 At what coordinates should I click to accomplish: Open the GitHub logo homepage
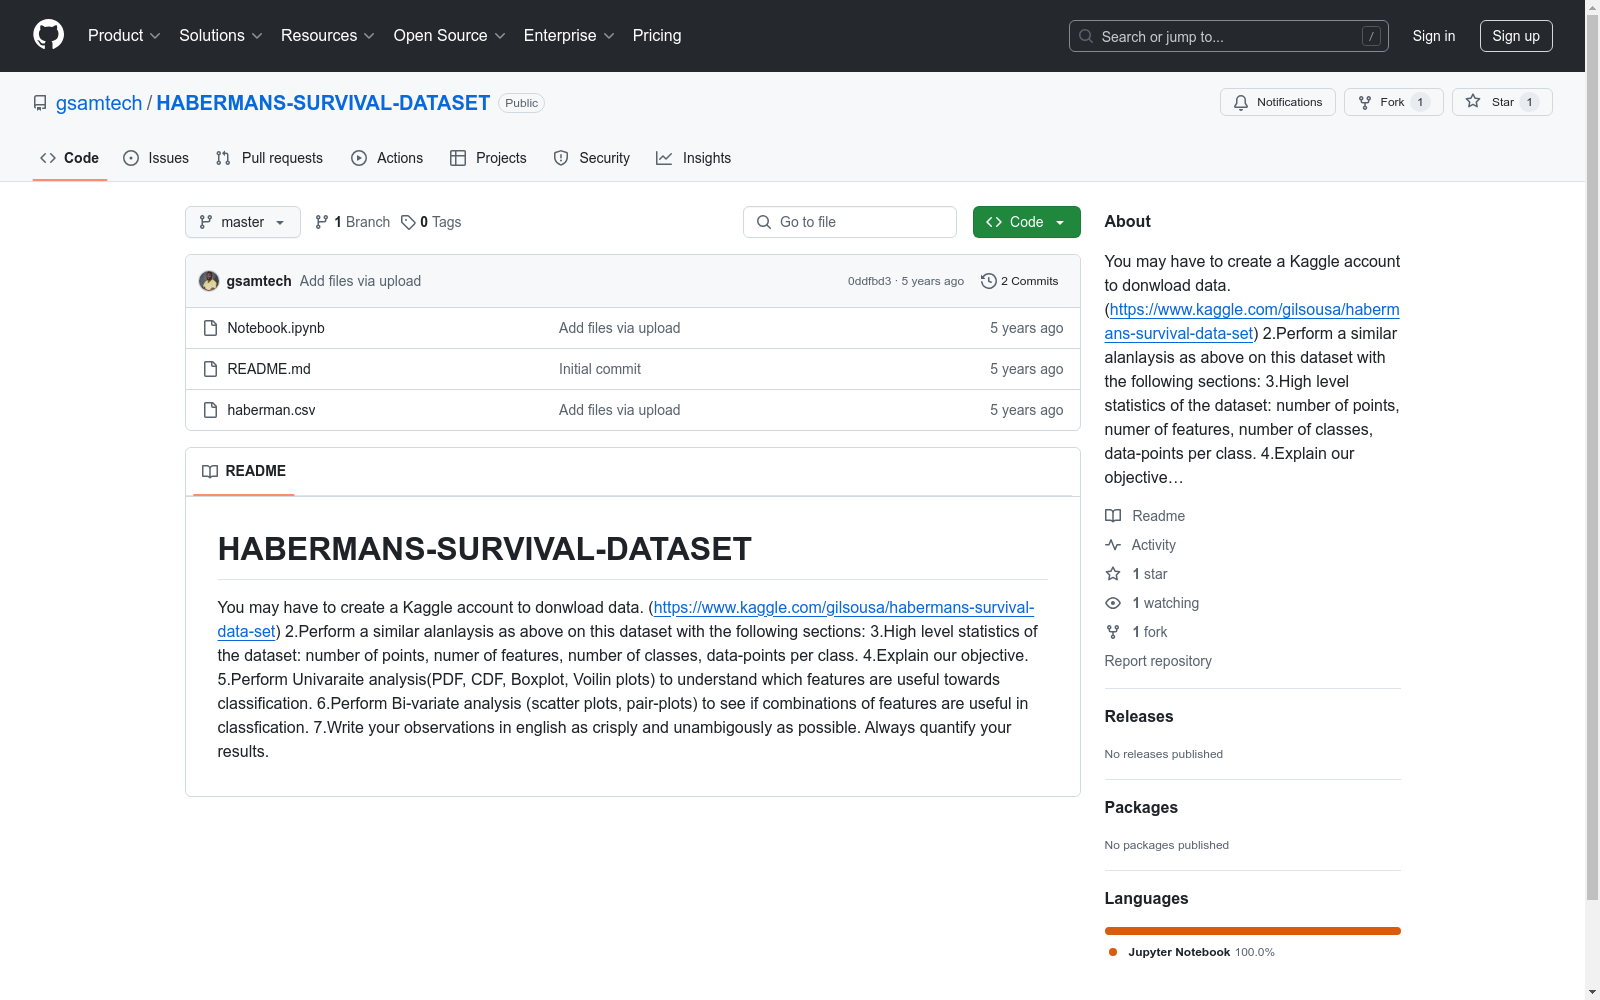click(x=48, y=35)
